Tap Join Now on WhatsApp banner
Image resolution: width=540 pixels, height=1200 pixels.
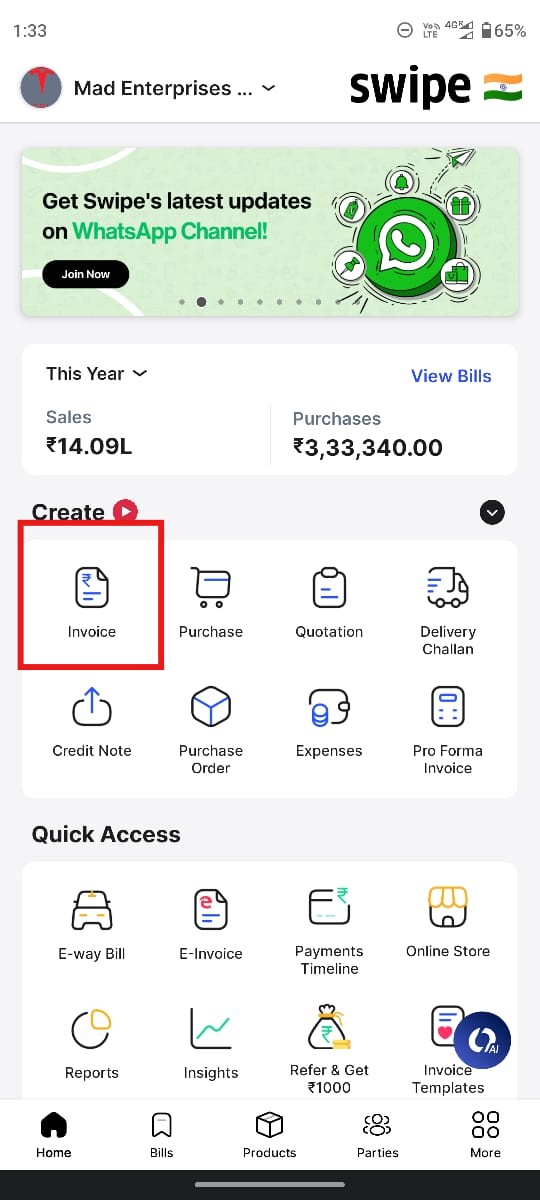click(x=86, y=274)
